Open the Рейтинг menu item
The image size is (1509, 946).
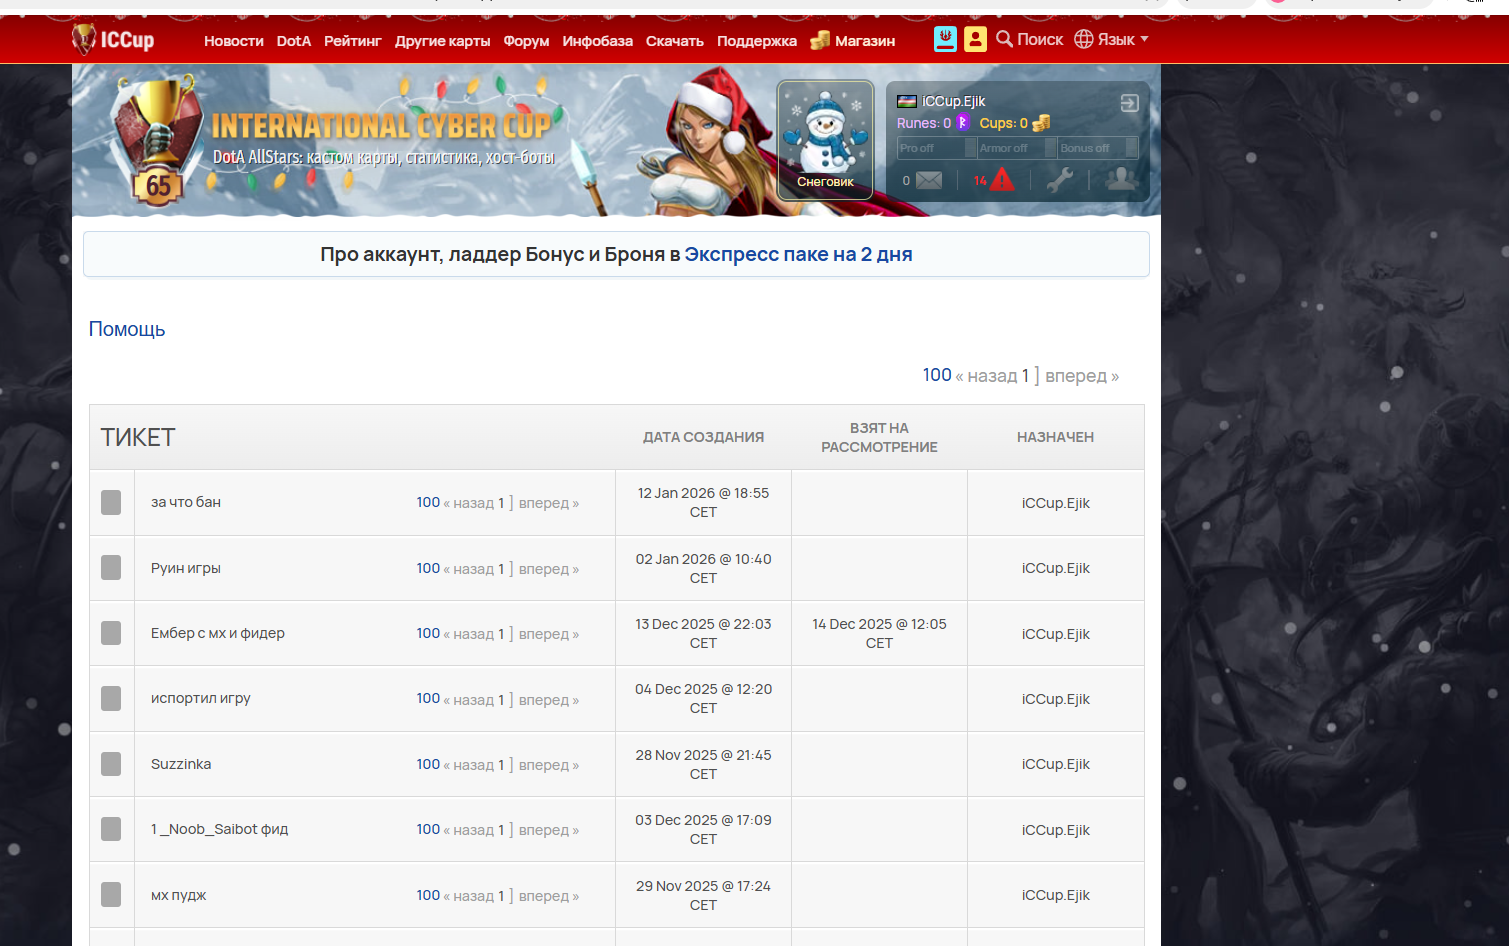(x=353, y=41)
